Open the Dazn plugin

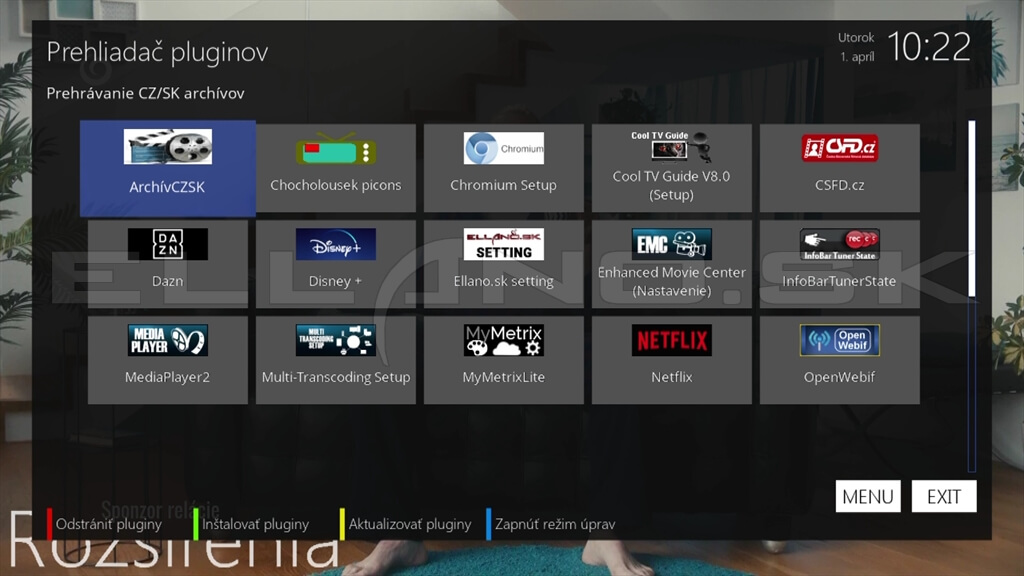click(x=167, y=264)
